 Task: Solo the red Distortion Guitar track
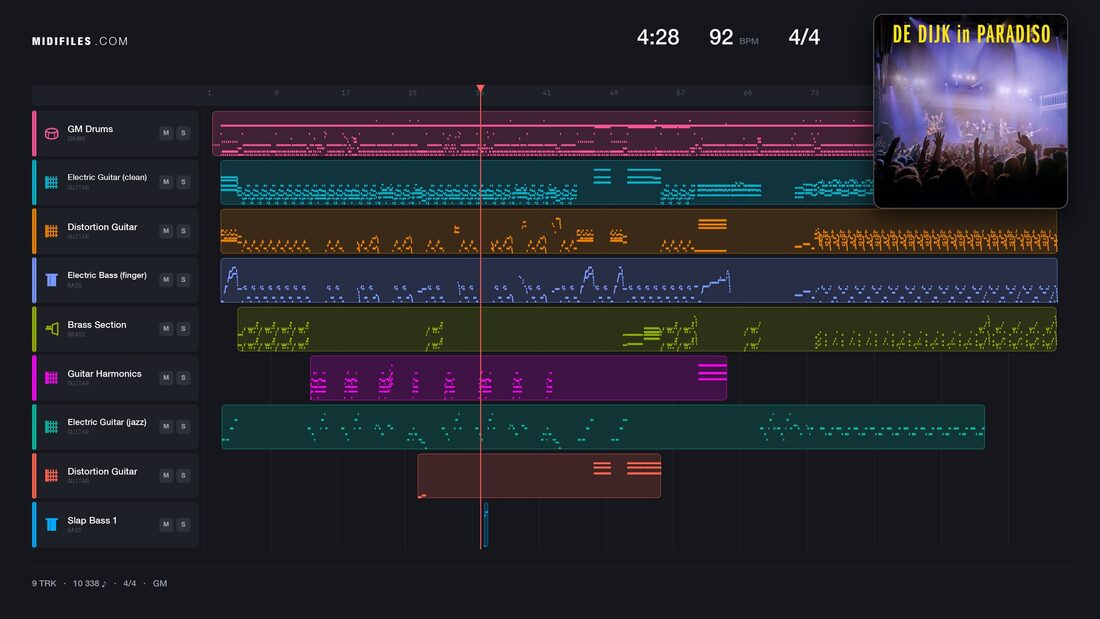click(183, 475)
